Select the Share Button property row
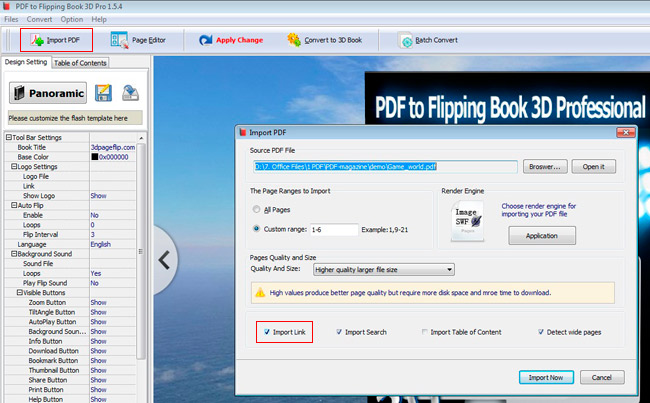The image size is (650, 403). [x=70, y=380]
